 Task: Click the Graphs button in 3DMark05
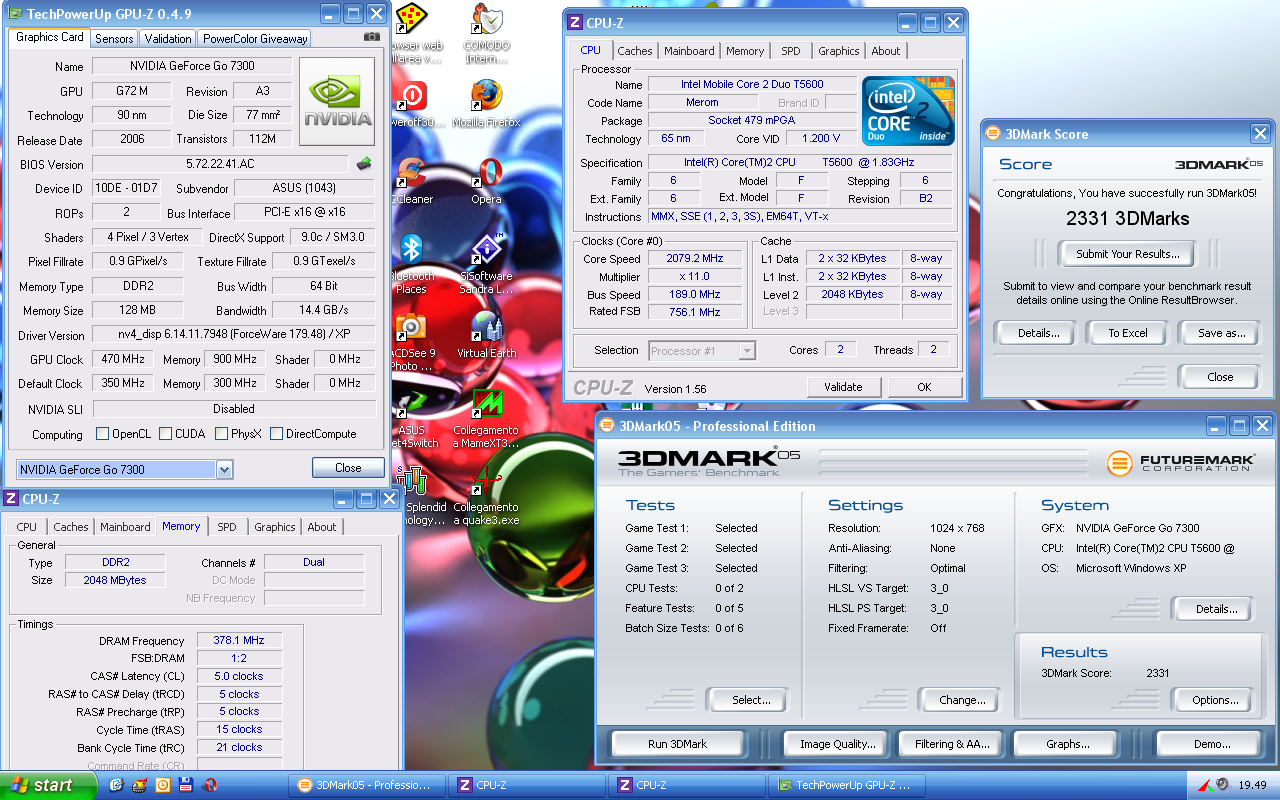click(1068, 744)
